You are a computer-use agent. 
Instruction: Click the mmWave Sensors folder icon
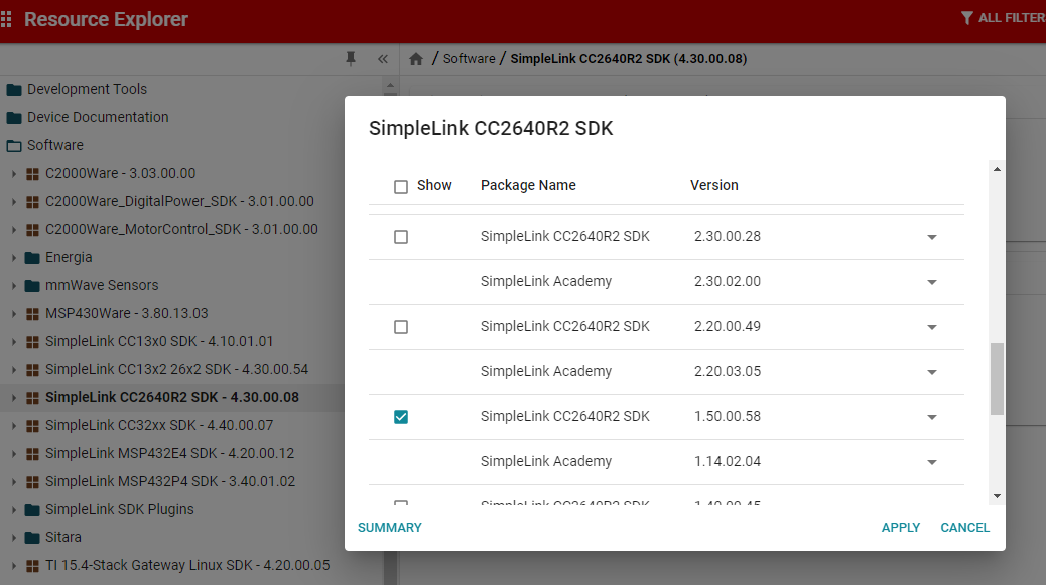pos(32,285)
